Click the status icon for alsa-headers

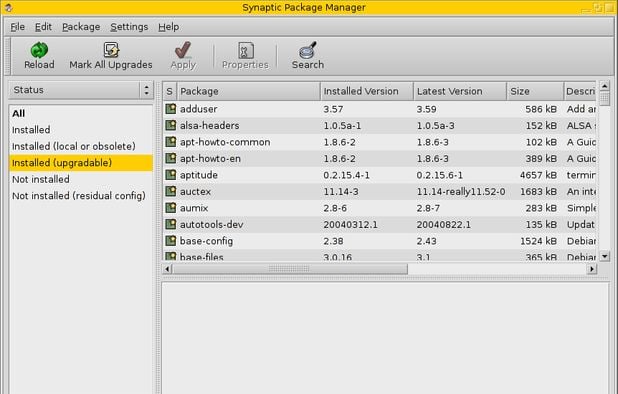click(170, 125)
